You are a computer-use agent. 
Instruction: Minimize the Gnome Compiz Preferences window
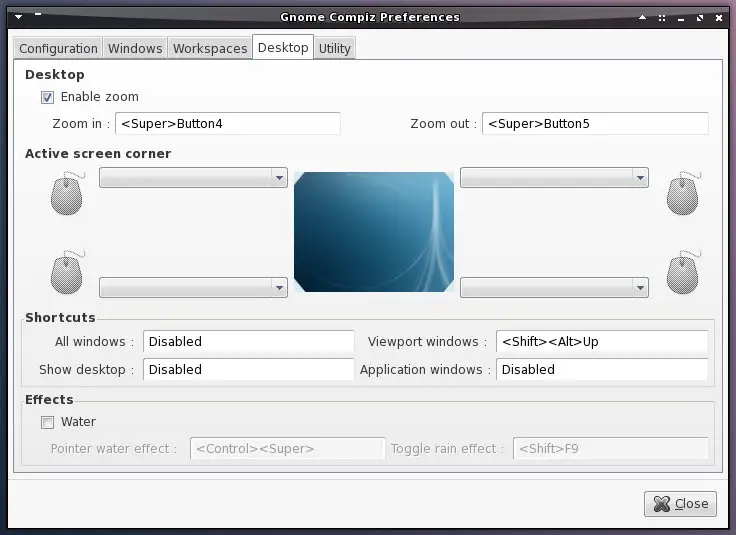pyautogui.click(x=681, y=18)
